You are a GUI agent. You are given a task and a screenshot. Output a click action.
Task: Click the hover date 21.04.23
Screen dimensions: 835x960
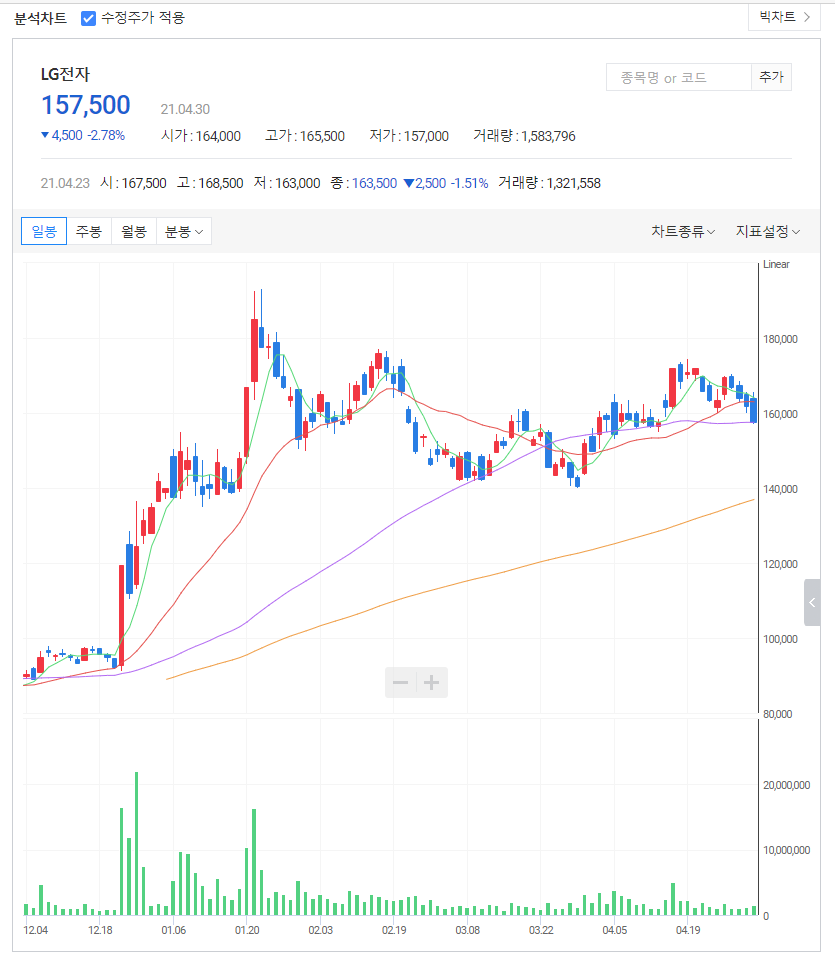65,183
